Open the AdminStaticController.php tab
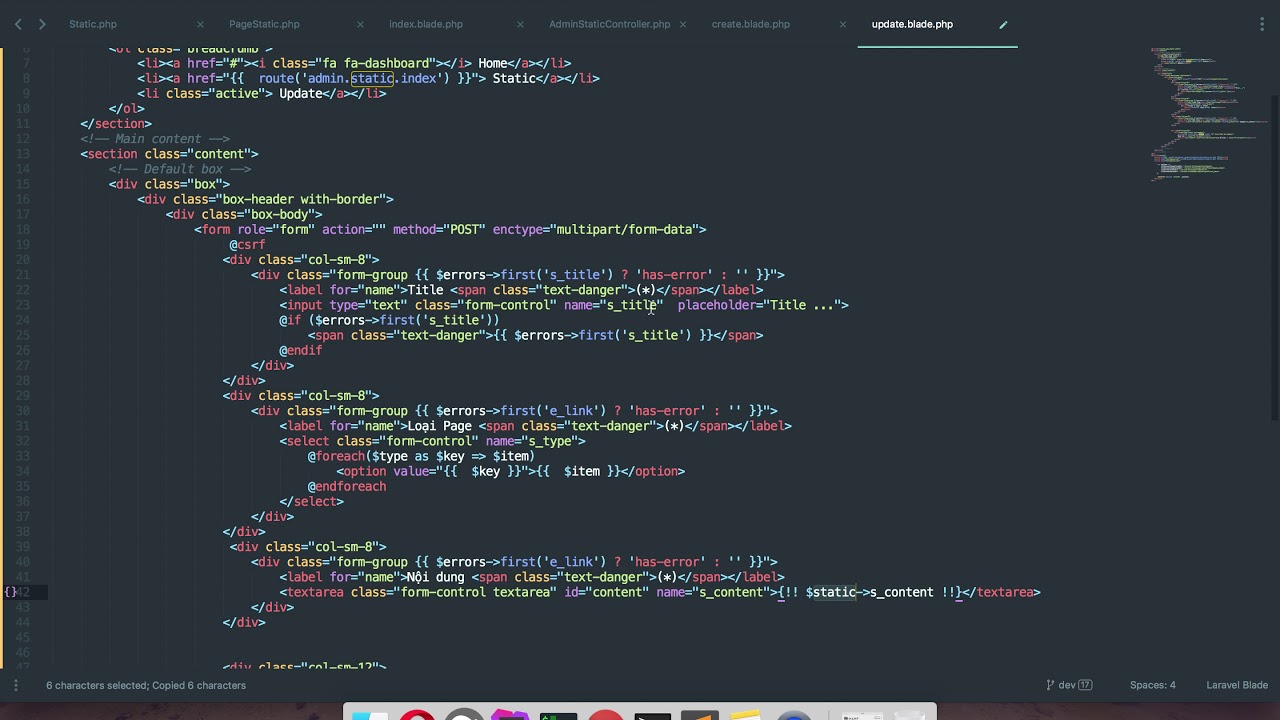This screenshot has width=1280, height=720. point(609,24)
